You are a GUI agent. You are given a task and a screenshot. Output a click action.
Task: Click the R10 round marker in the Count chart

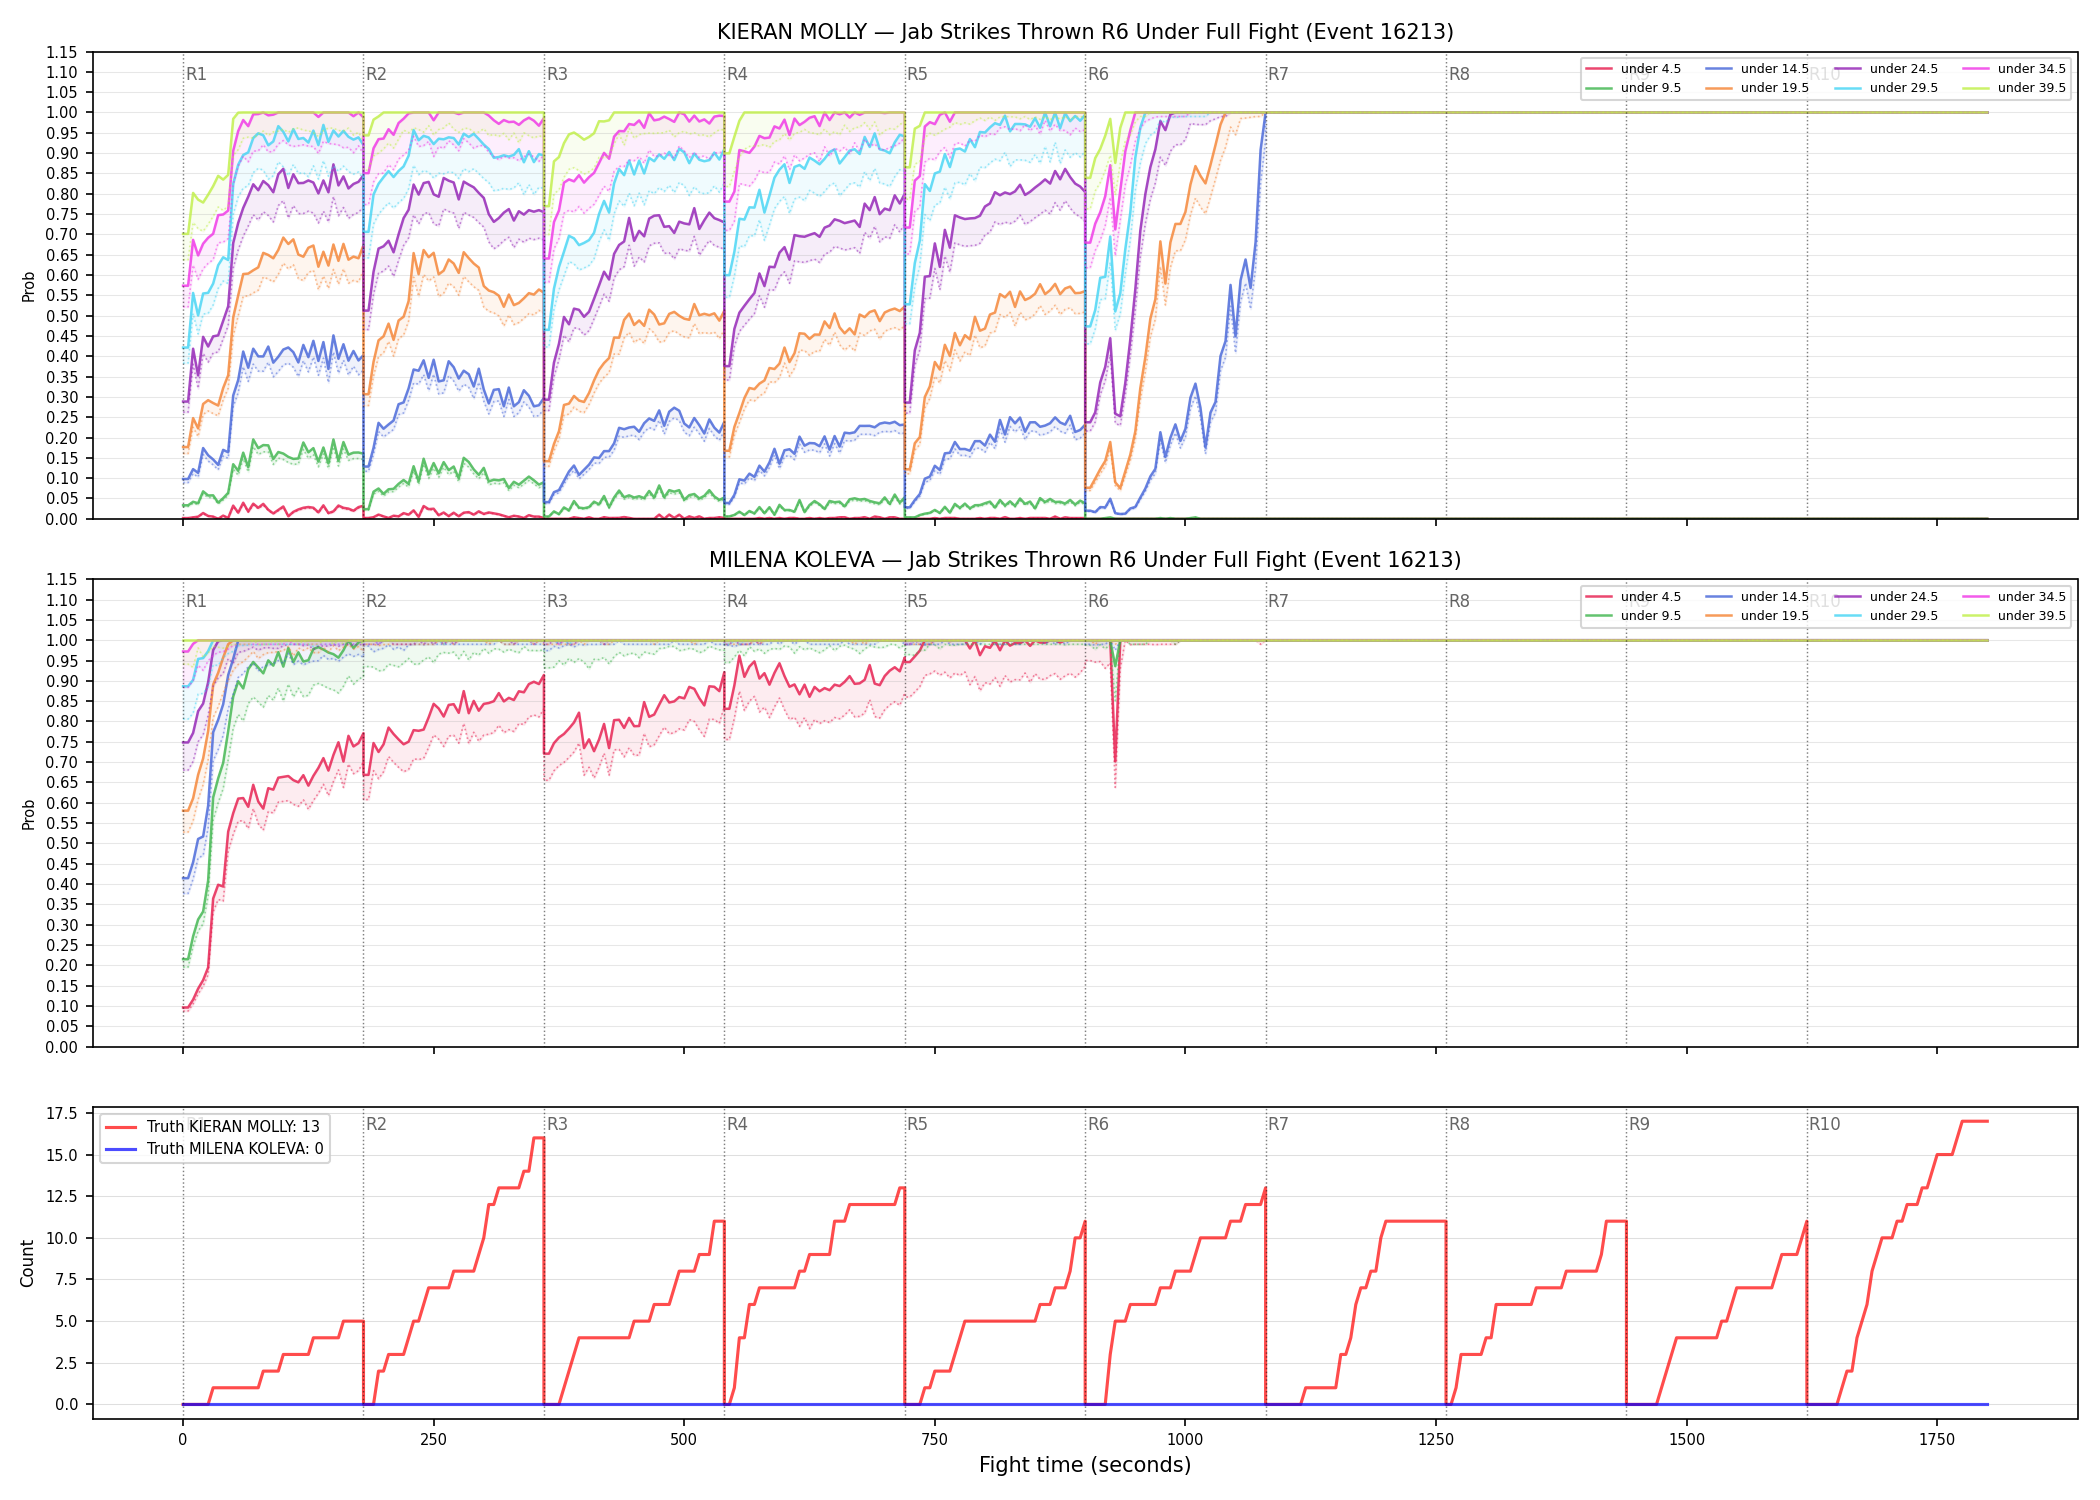pos(1824,1124)
